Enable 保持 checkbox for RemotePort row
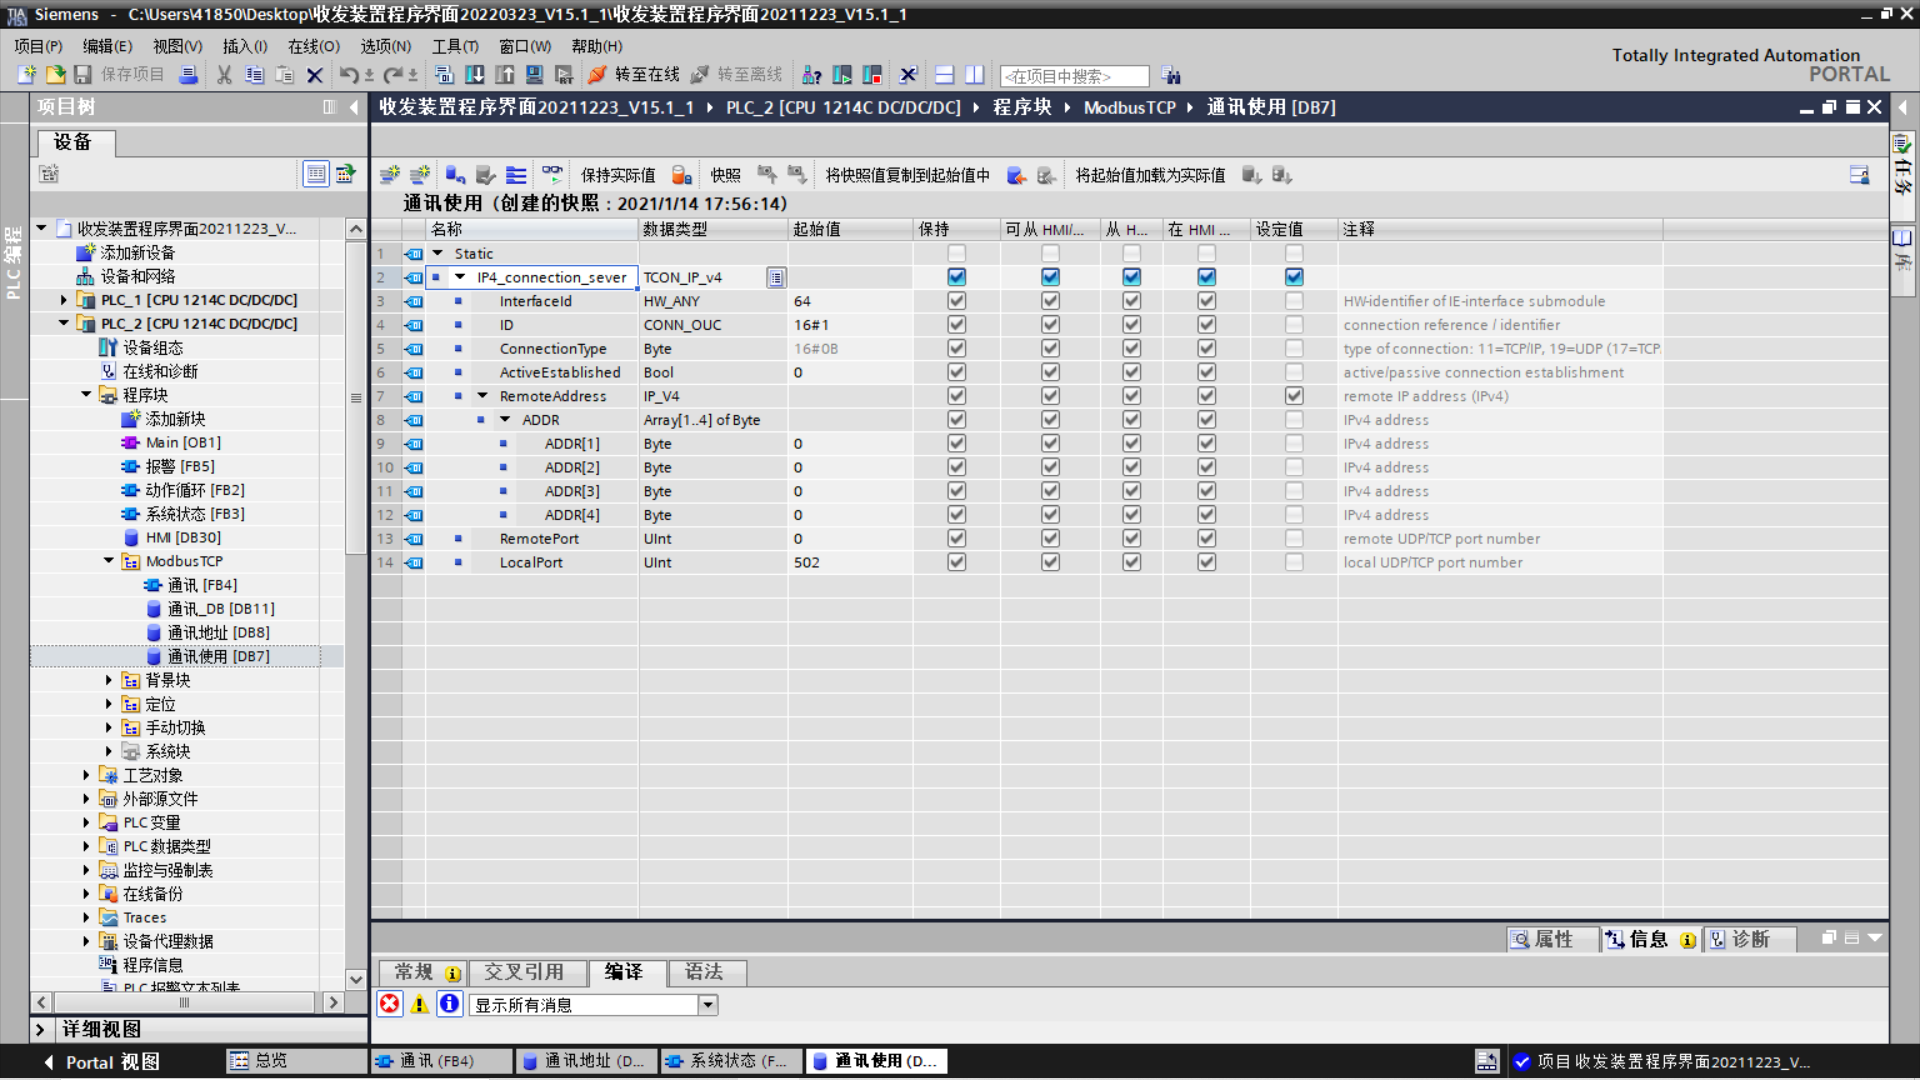Screen dimensions: 1920x1080 click(956, 539)
